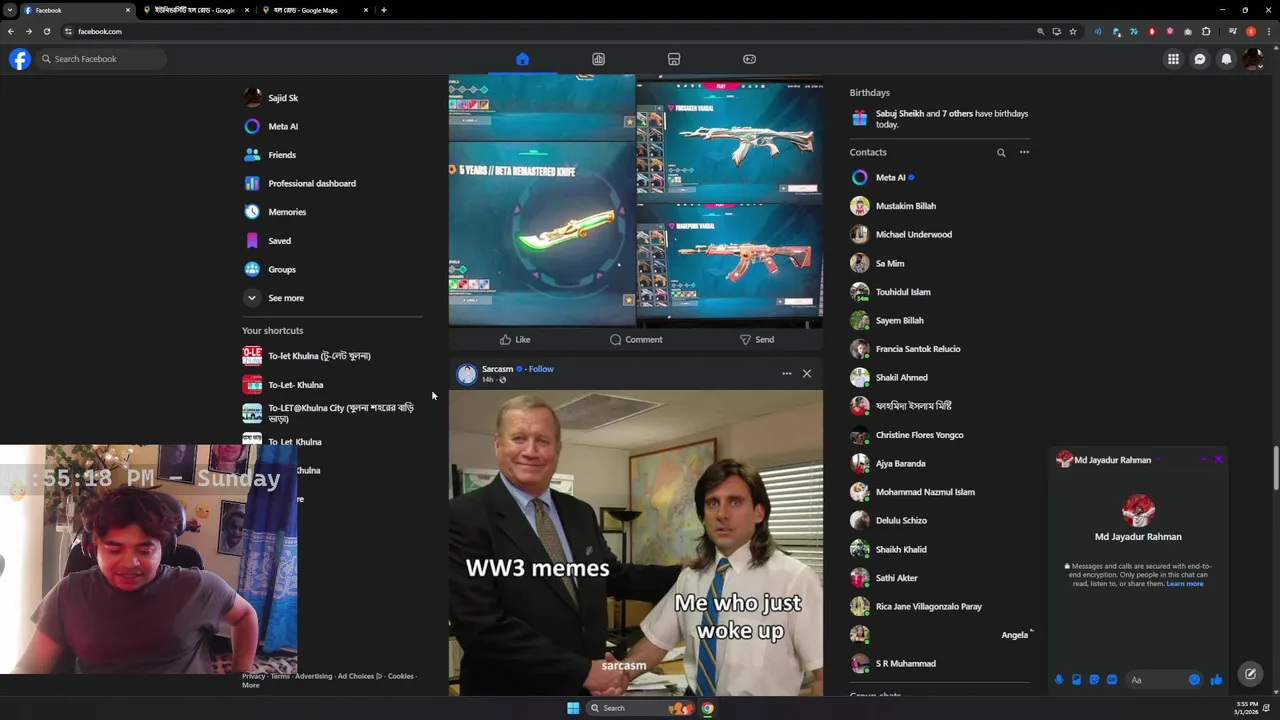Expand See more in left sidebar
The image size is (1280, 720).
pyautogui.click(x=332, y=298)
